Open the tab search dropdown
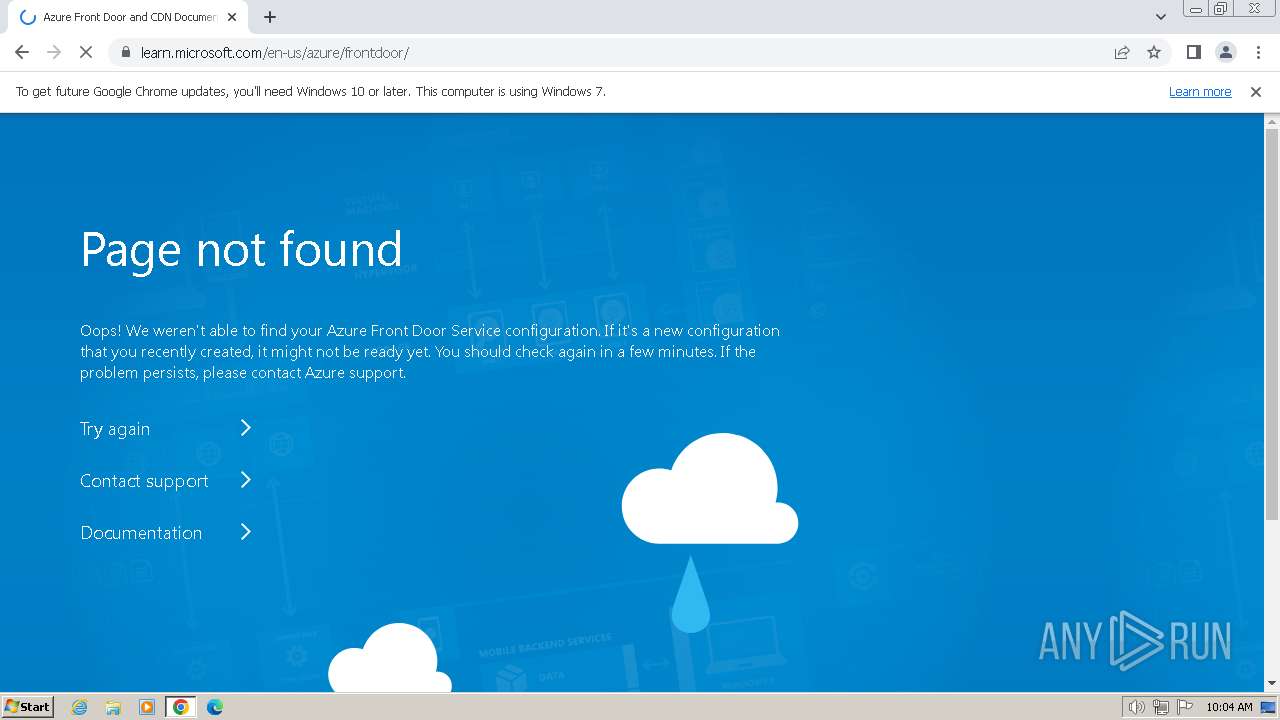 coord(1161,17)
